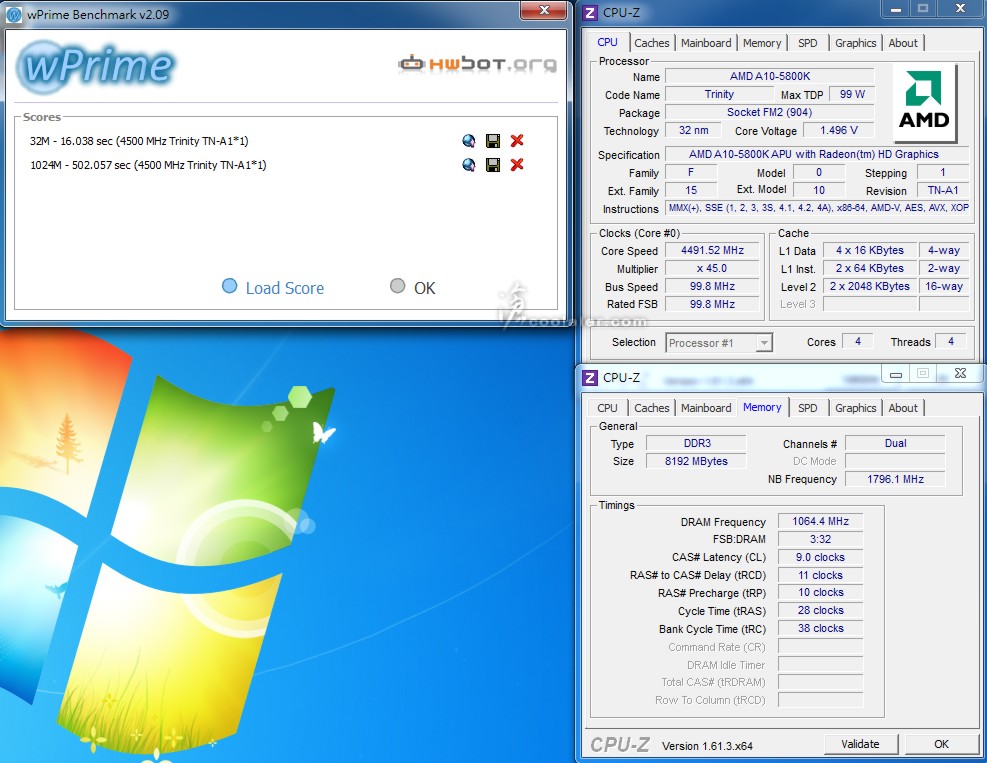Submit the 32M score online via globe icon
Image resolution: width=987 pixels, height=763 pixels.
pos(468,141)
